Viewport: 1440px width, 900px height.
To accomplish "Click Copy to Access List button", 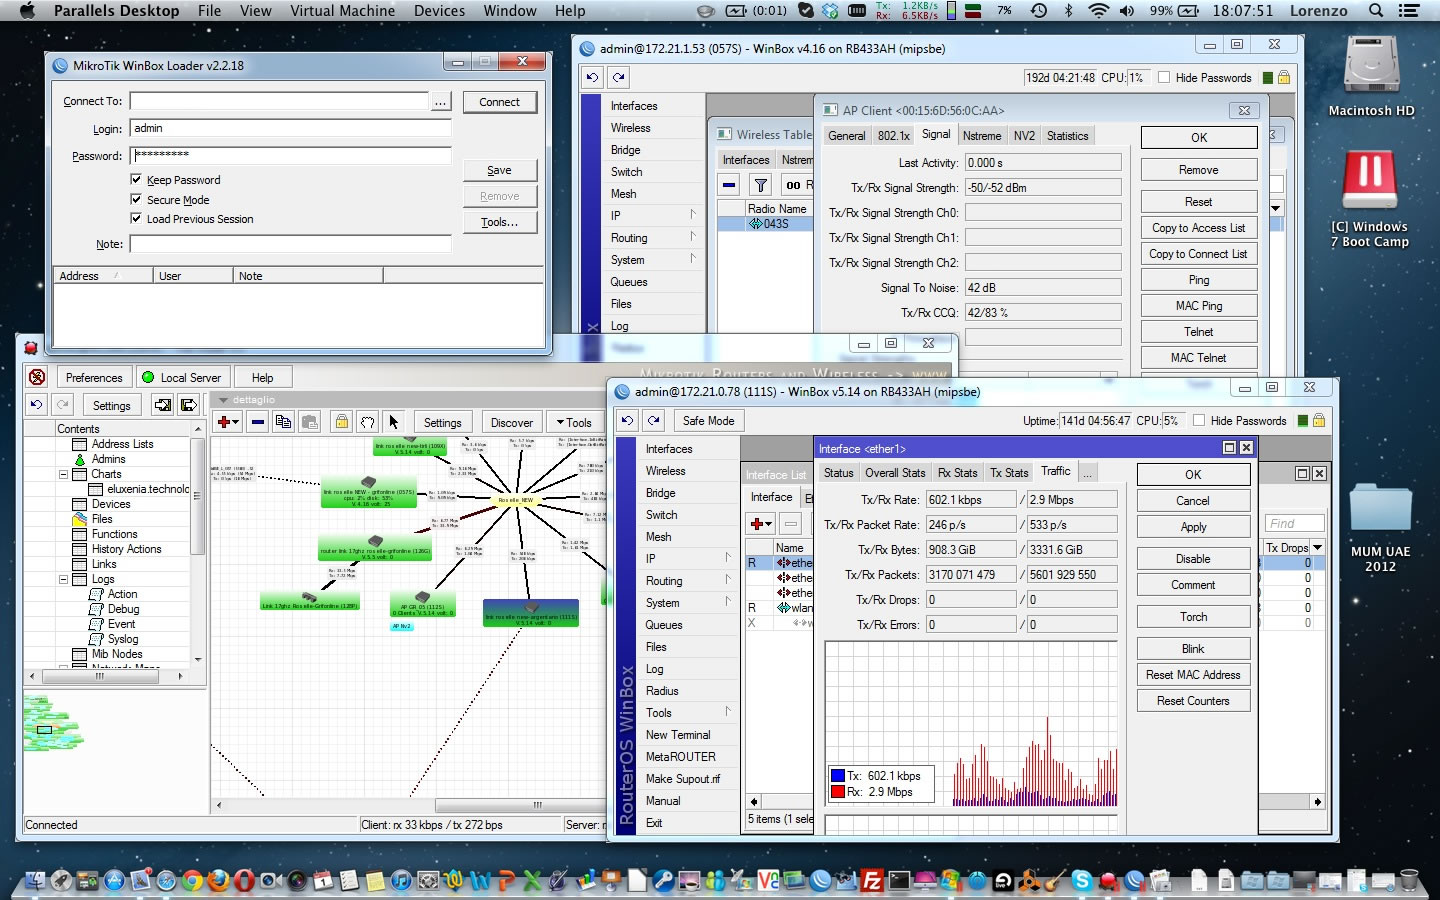I will 1198,228.
